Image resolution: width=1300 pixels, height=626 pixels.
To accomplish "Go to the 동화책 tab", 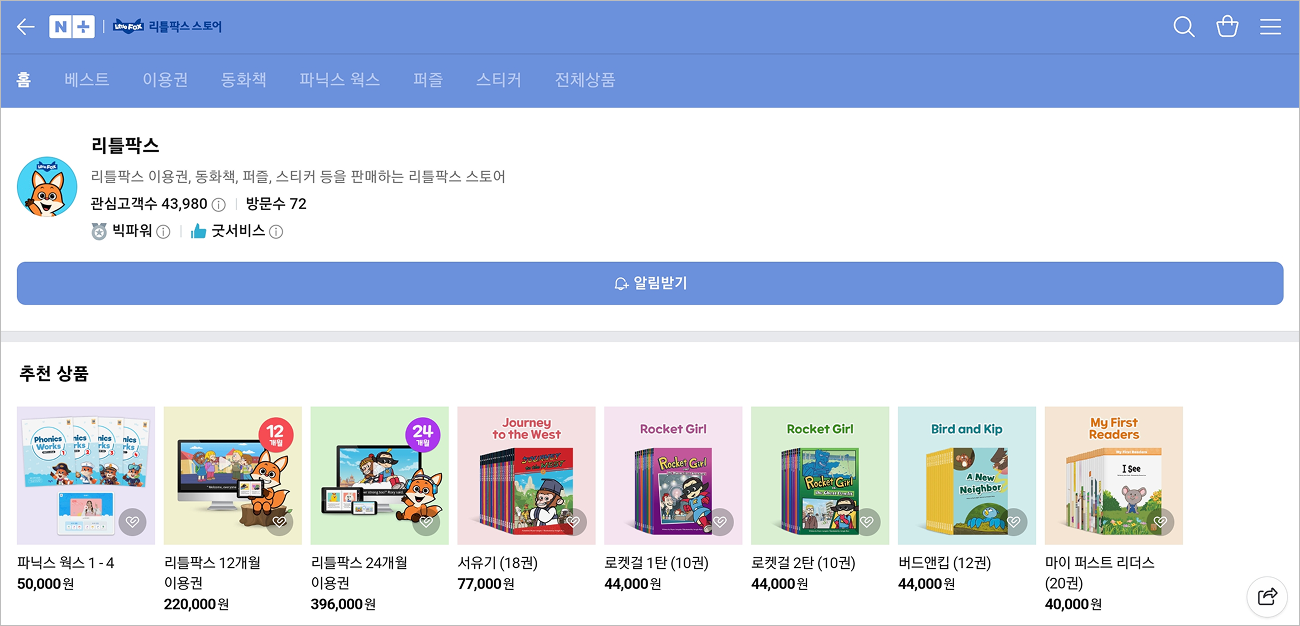I will pyautogui.click(x=244, y=80).
